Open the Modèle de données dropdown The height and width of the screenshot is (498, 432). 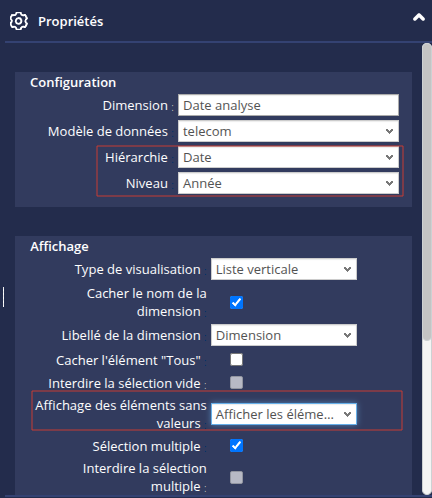click(288, 131)
